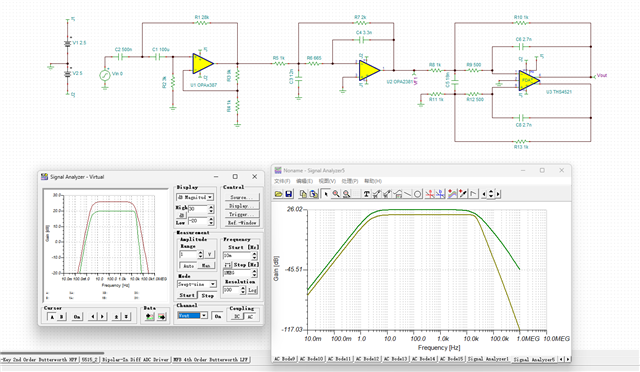Toggle Auto amplitude range
Viewport: 640px width, 372px height.
click(x=188, y=266)
